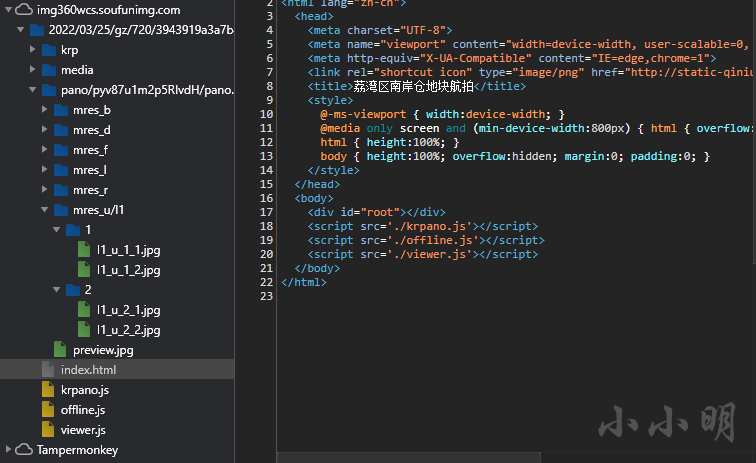Screen dimensions: 756x463
Task: Open l1_u_1_1.jpg in the file tree
Action: 129,250
